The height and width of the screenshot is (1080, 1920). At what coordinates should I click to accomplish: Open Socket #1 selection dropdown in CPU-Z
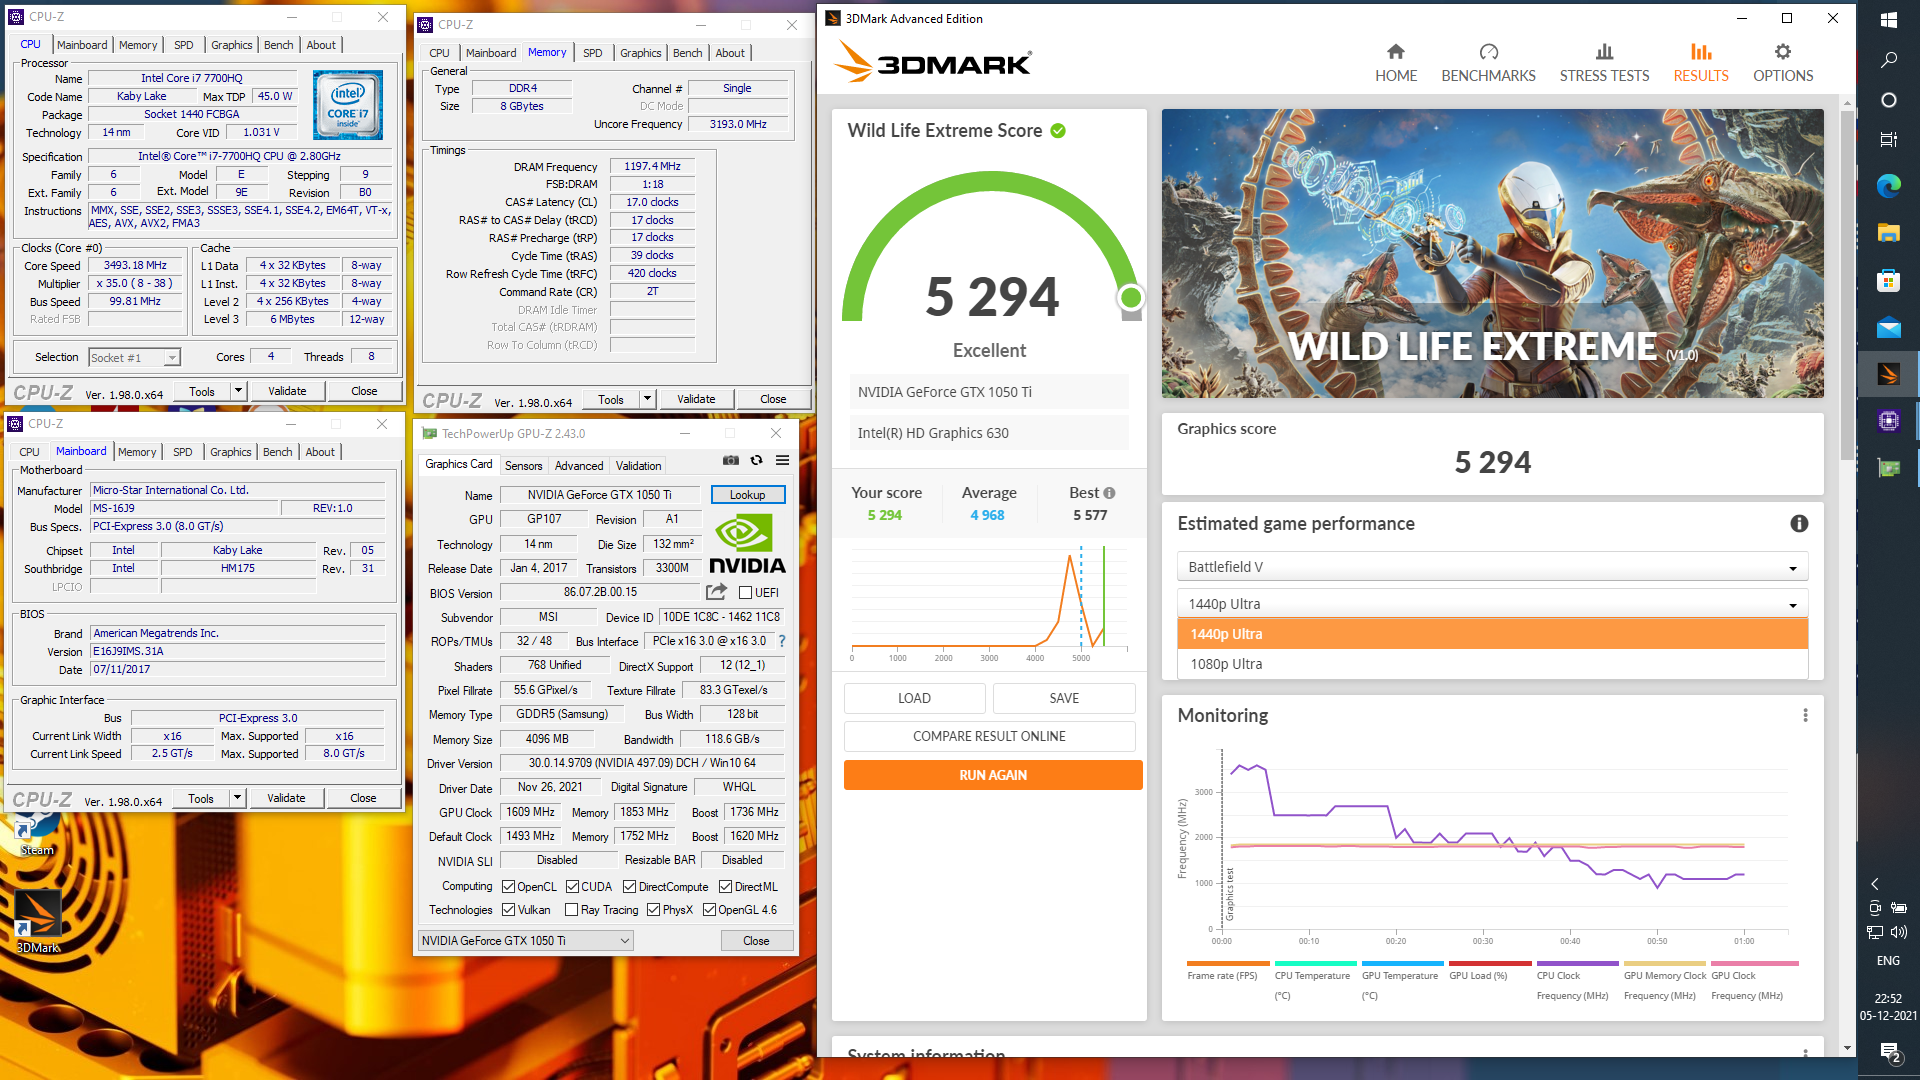click(x=134, y=358)
